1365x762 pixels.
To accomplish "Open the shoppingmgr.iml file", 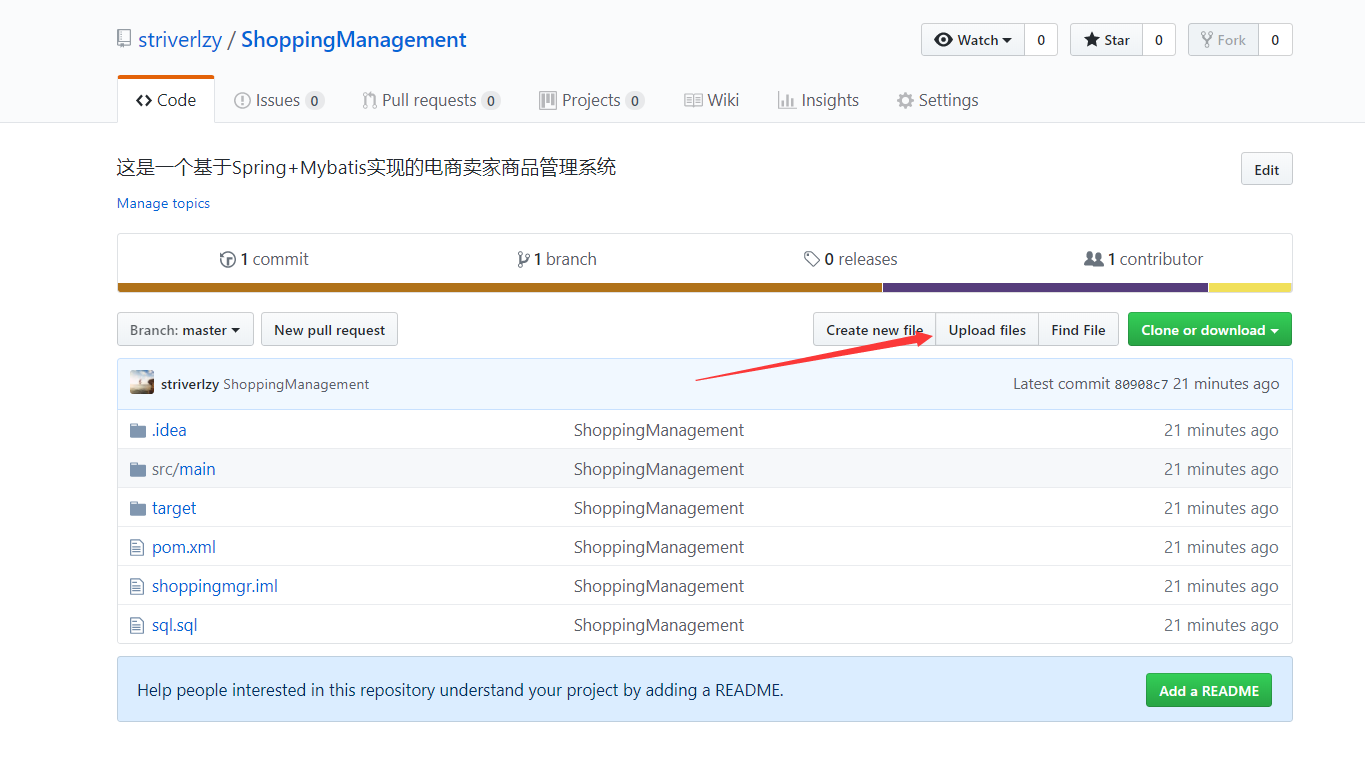I will click(215, 586).
